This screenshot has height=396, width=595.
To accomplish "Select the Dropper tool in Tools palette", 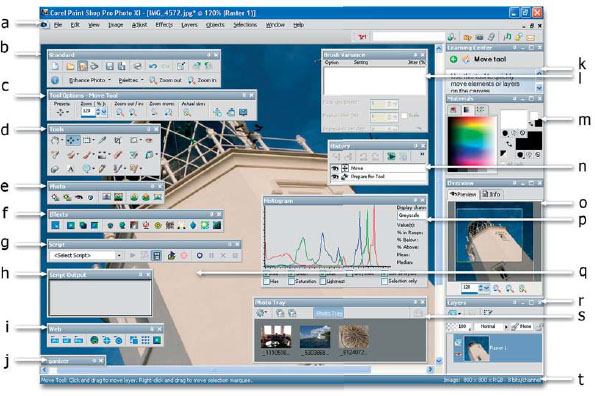I will pyautogui.click(x=102, y=141).
